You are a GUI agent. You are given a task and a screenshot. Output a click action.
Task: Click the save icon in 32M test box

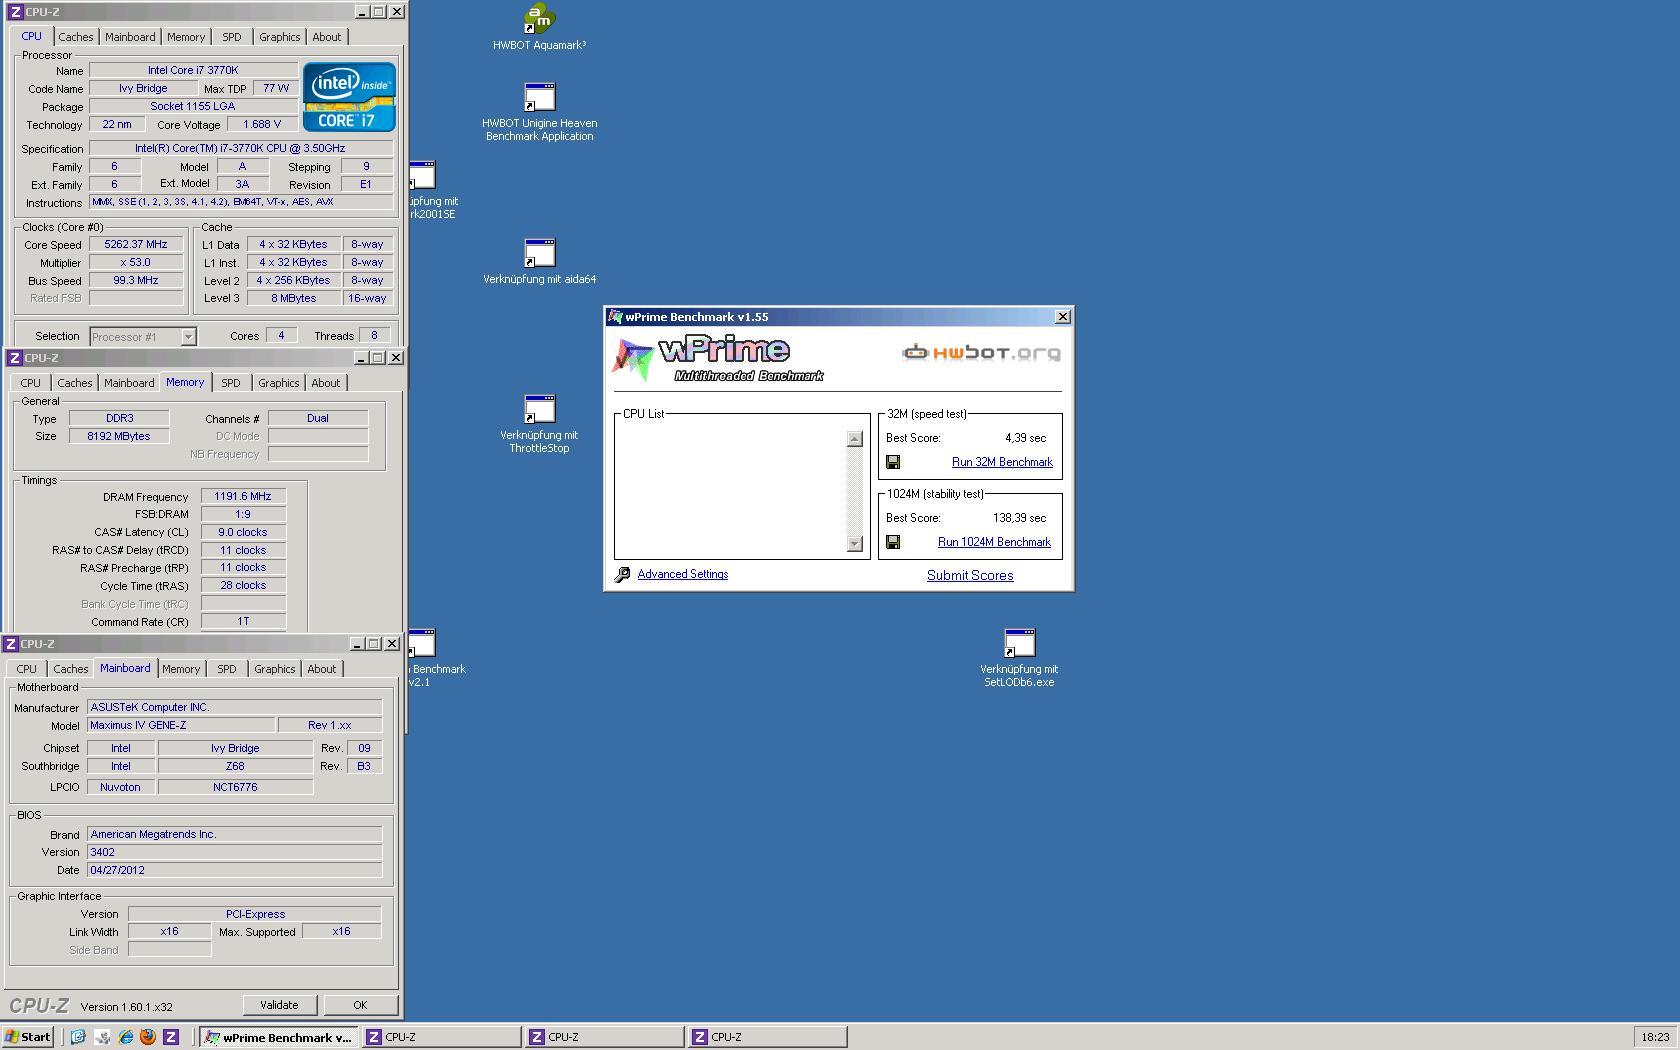[893, 462]
